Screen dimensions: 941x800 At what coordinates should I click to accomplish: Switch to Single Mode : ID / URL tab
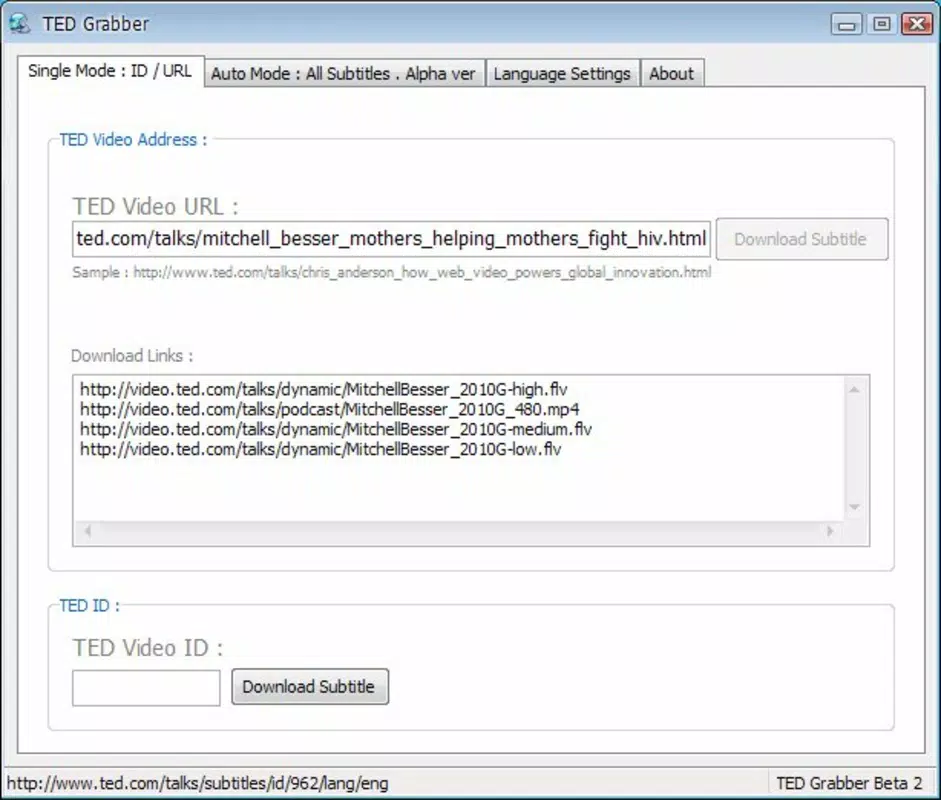click(x=110, y=71)
